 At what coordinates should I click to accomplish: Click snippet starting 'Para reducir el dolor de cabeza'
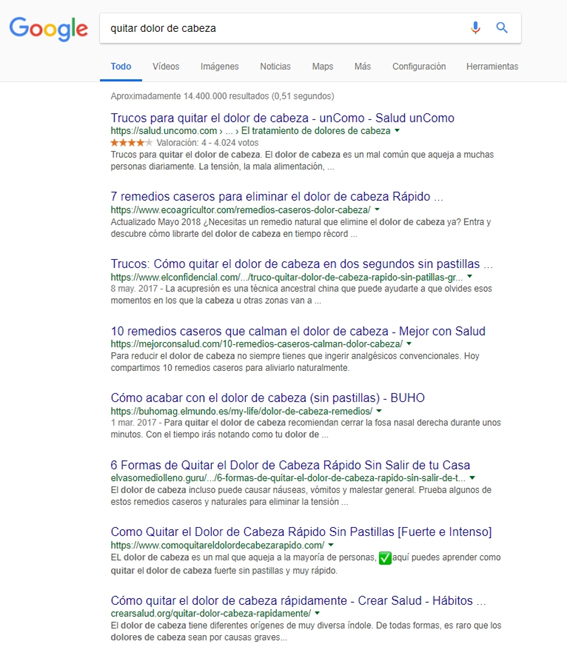tap(295, 362)
